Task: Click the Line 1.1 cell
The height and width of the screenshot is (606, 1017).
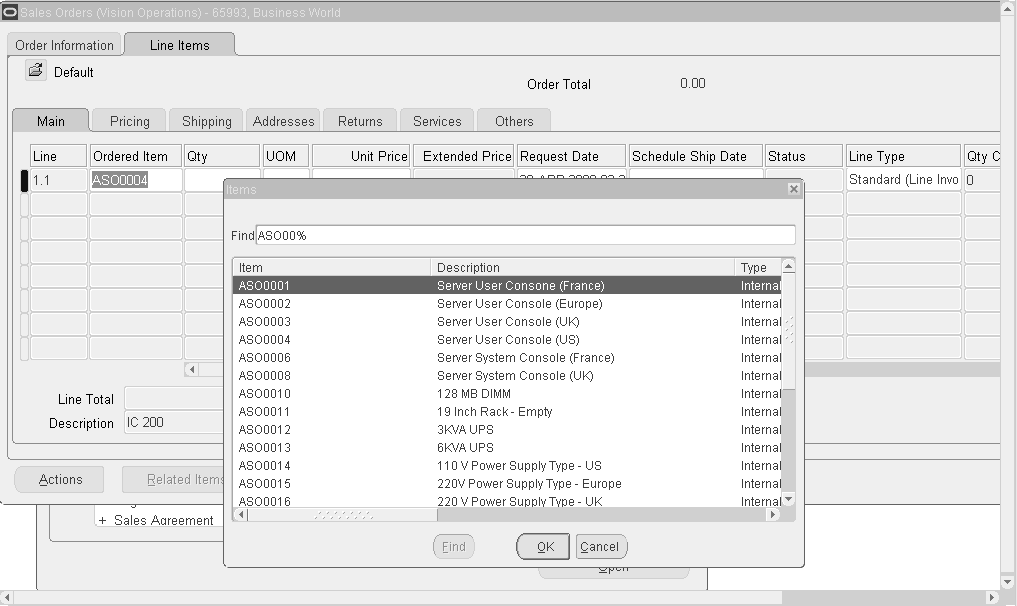Action: (x=58, y=180)
